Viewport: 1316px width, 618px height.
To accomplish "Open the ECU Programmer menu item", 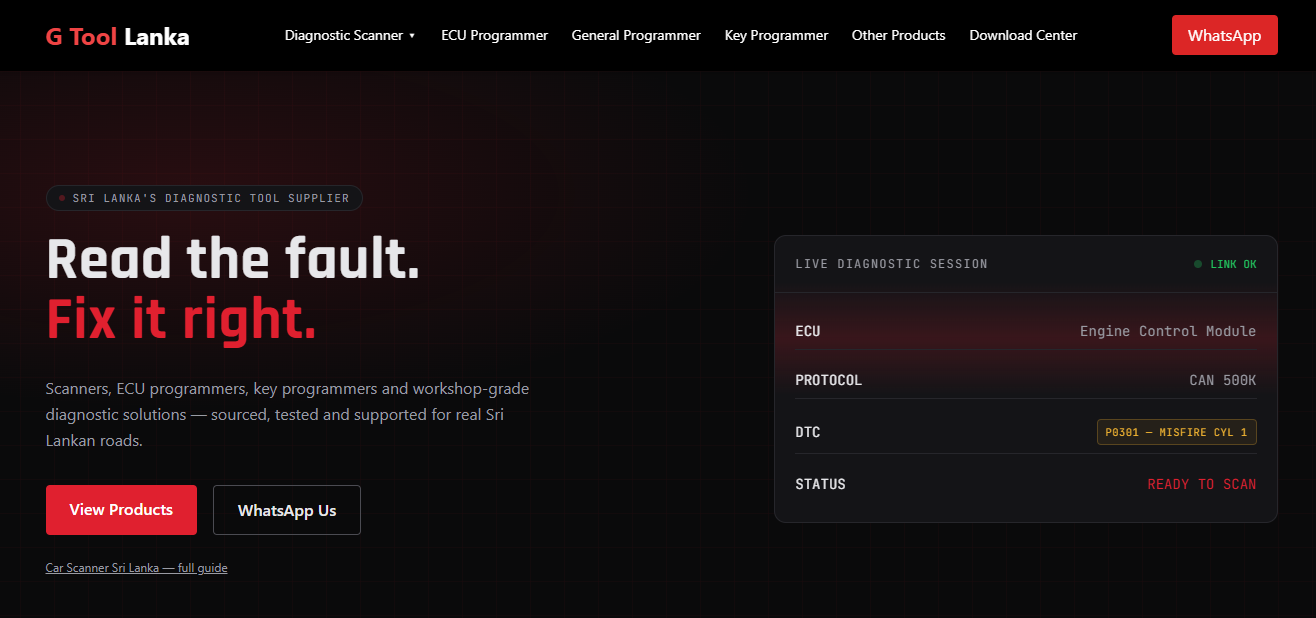I will pyautogui.click(x=494, y=35).
